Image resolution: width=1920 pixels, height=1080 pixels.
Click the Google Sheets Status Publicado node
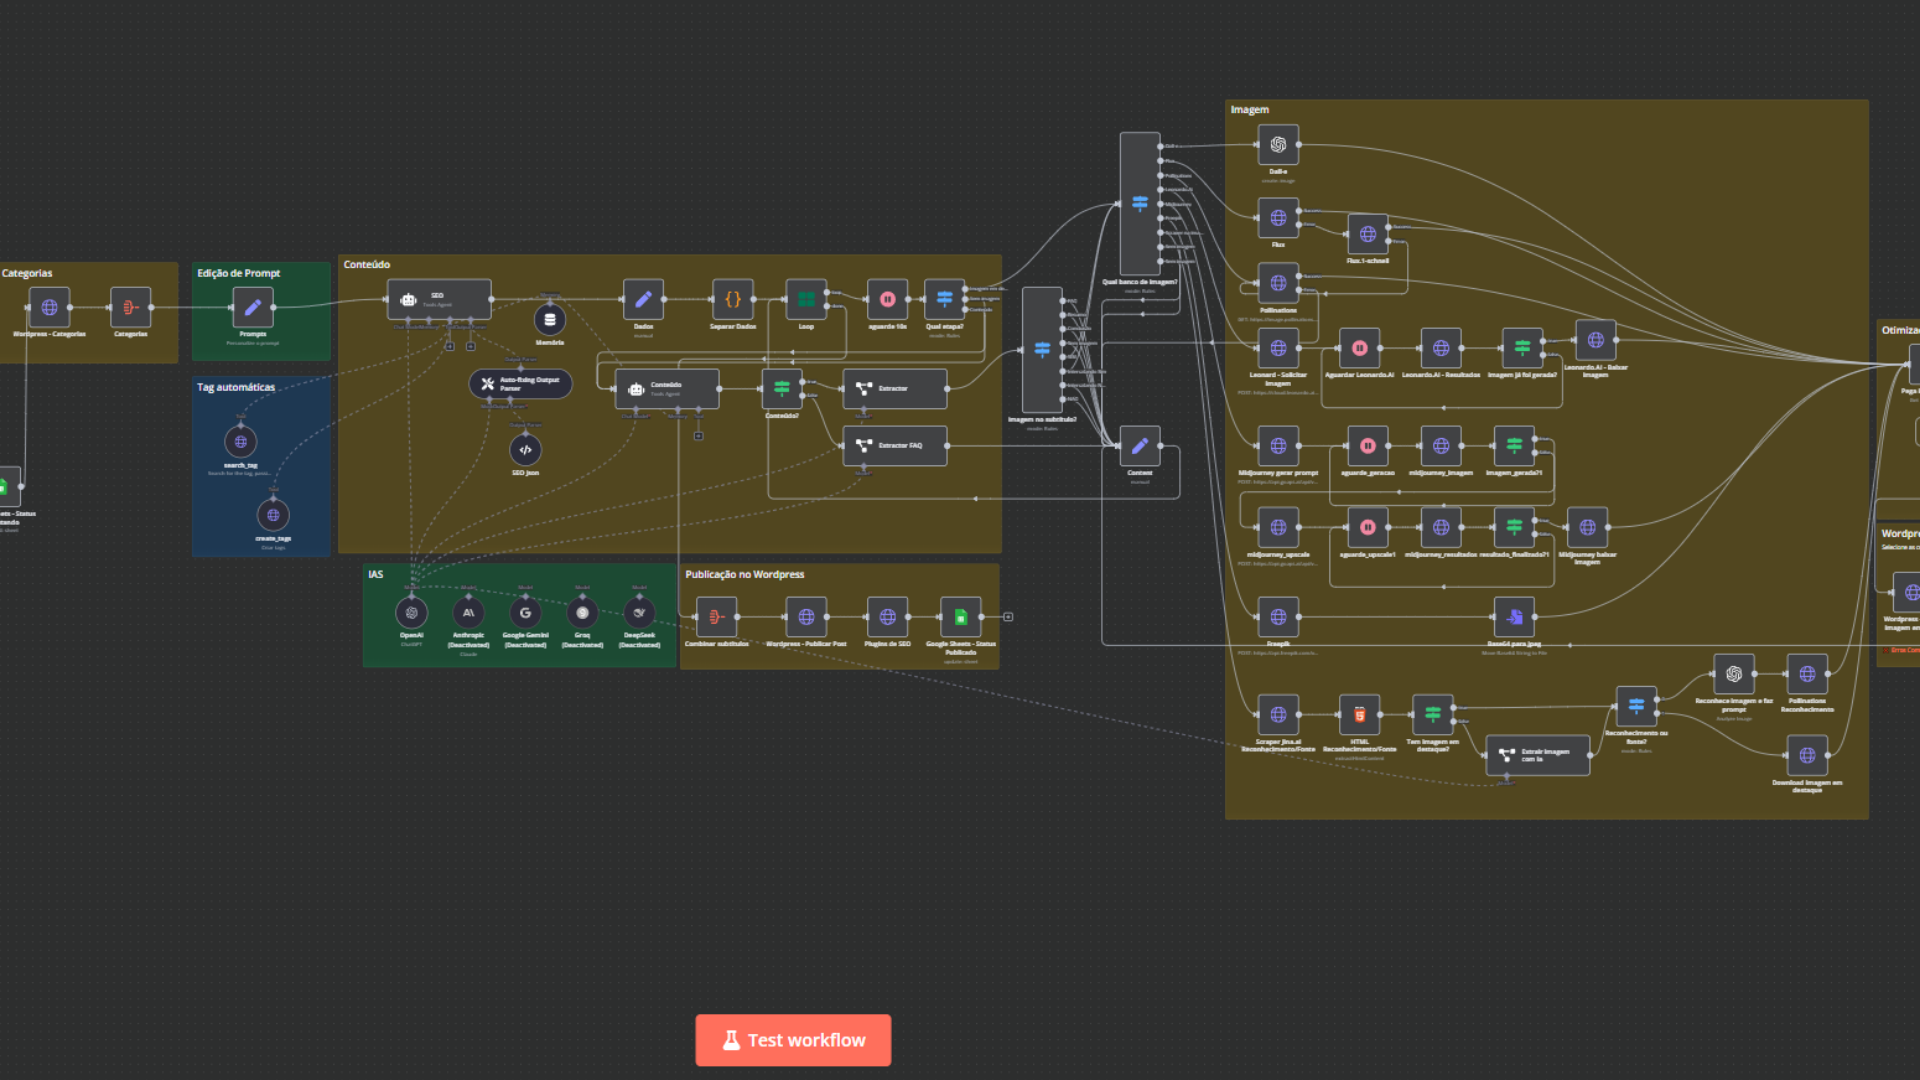click(960, 617)
